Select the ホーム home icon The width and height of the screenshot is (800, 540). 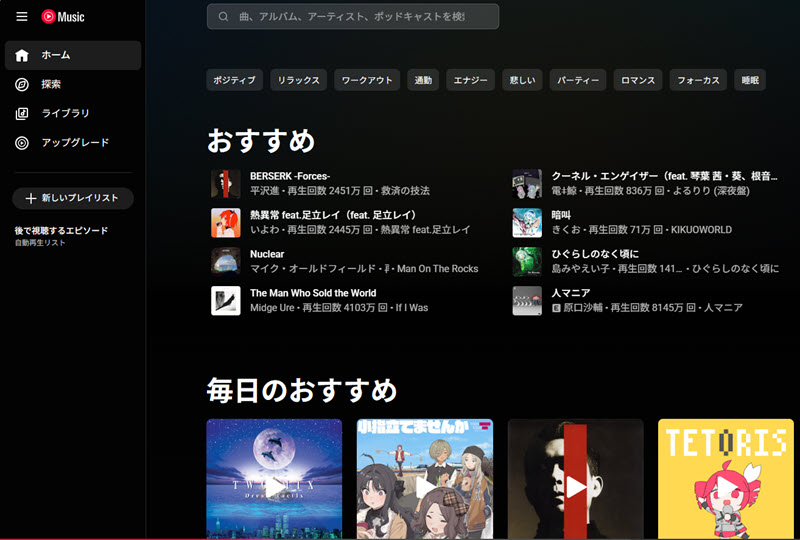pos(22,55)
